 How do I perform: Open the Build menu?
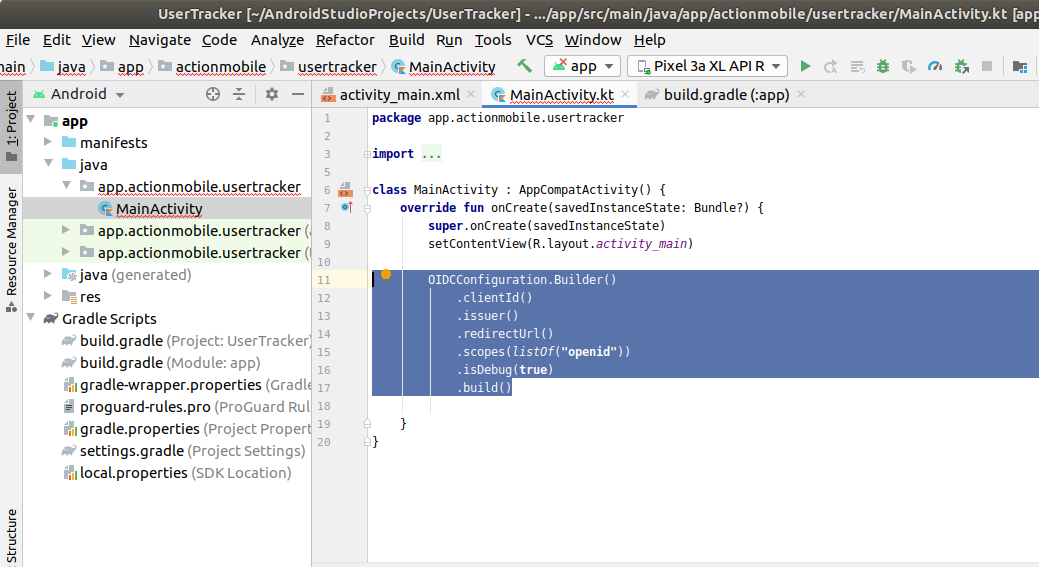coord(406,40)
